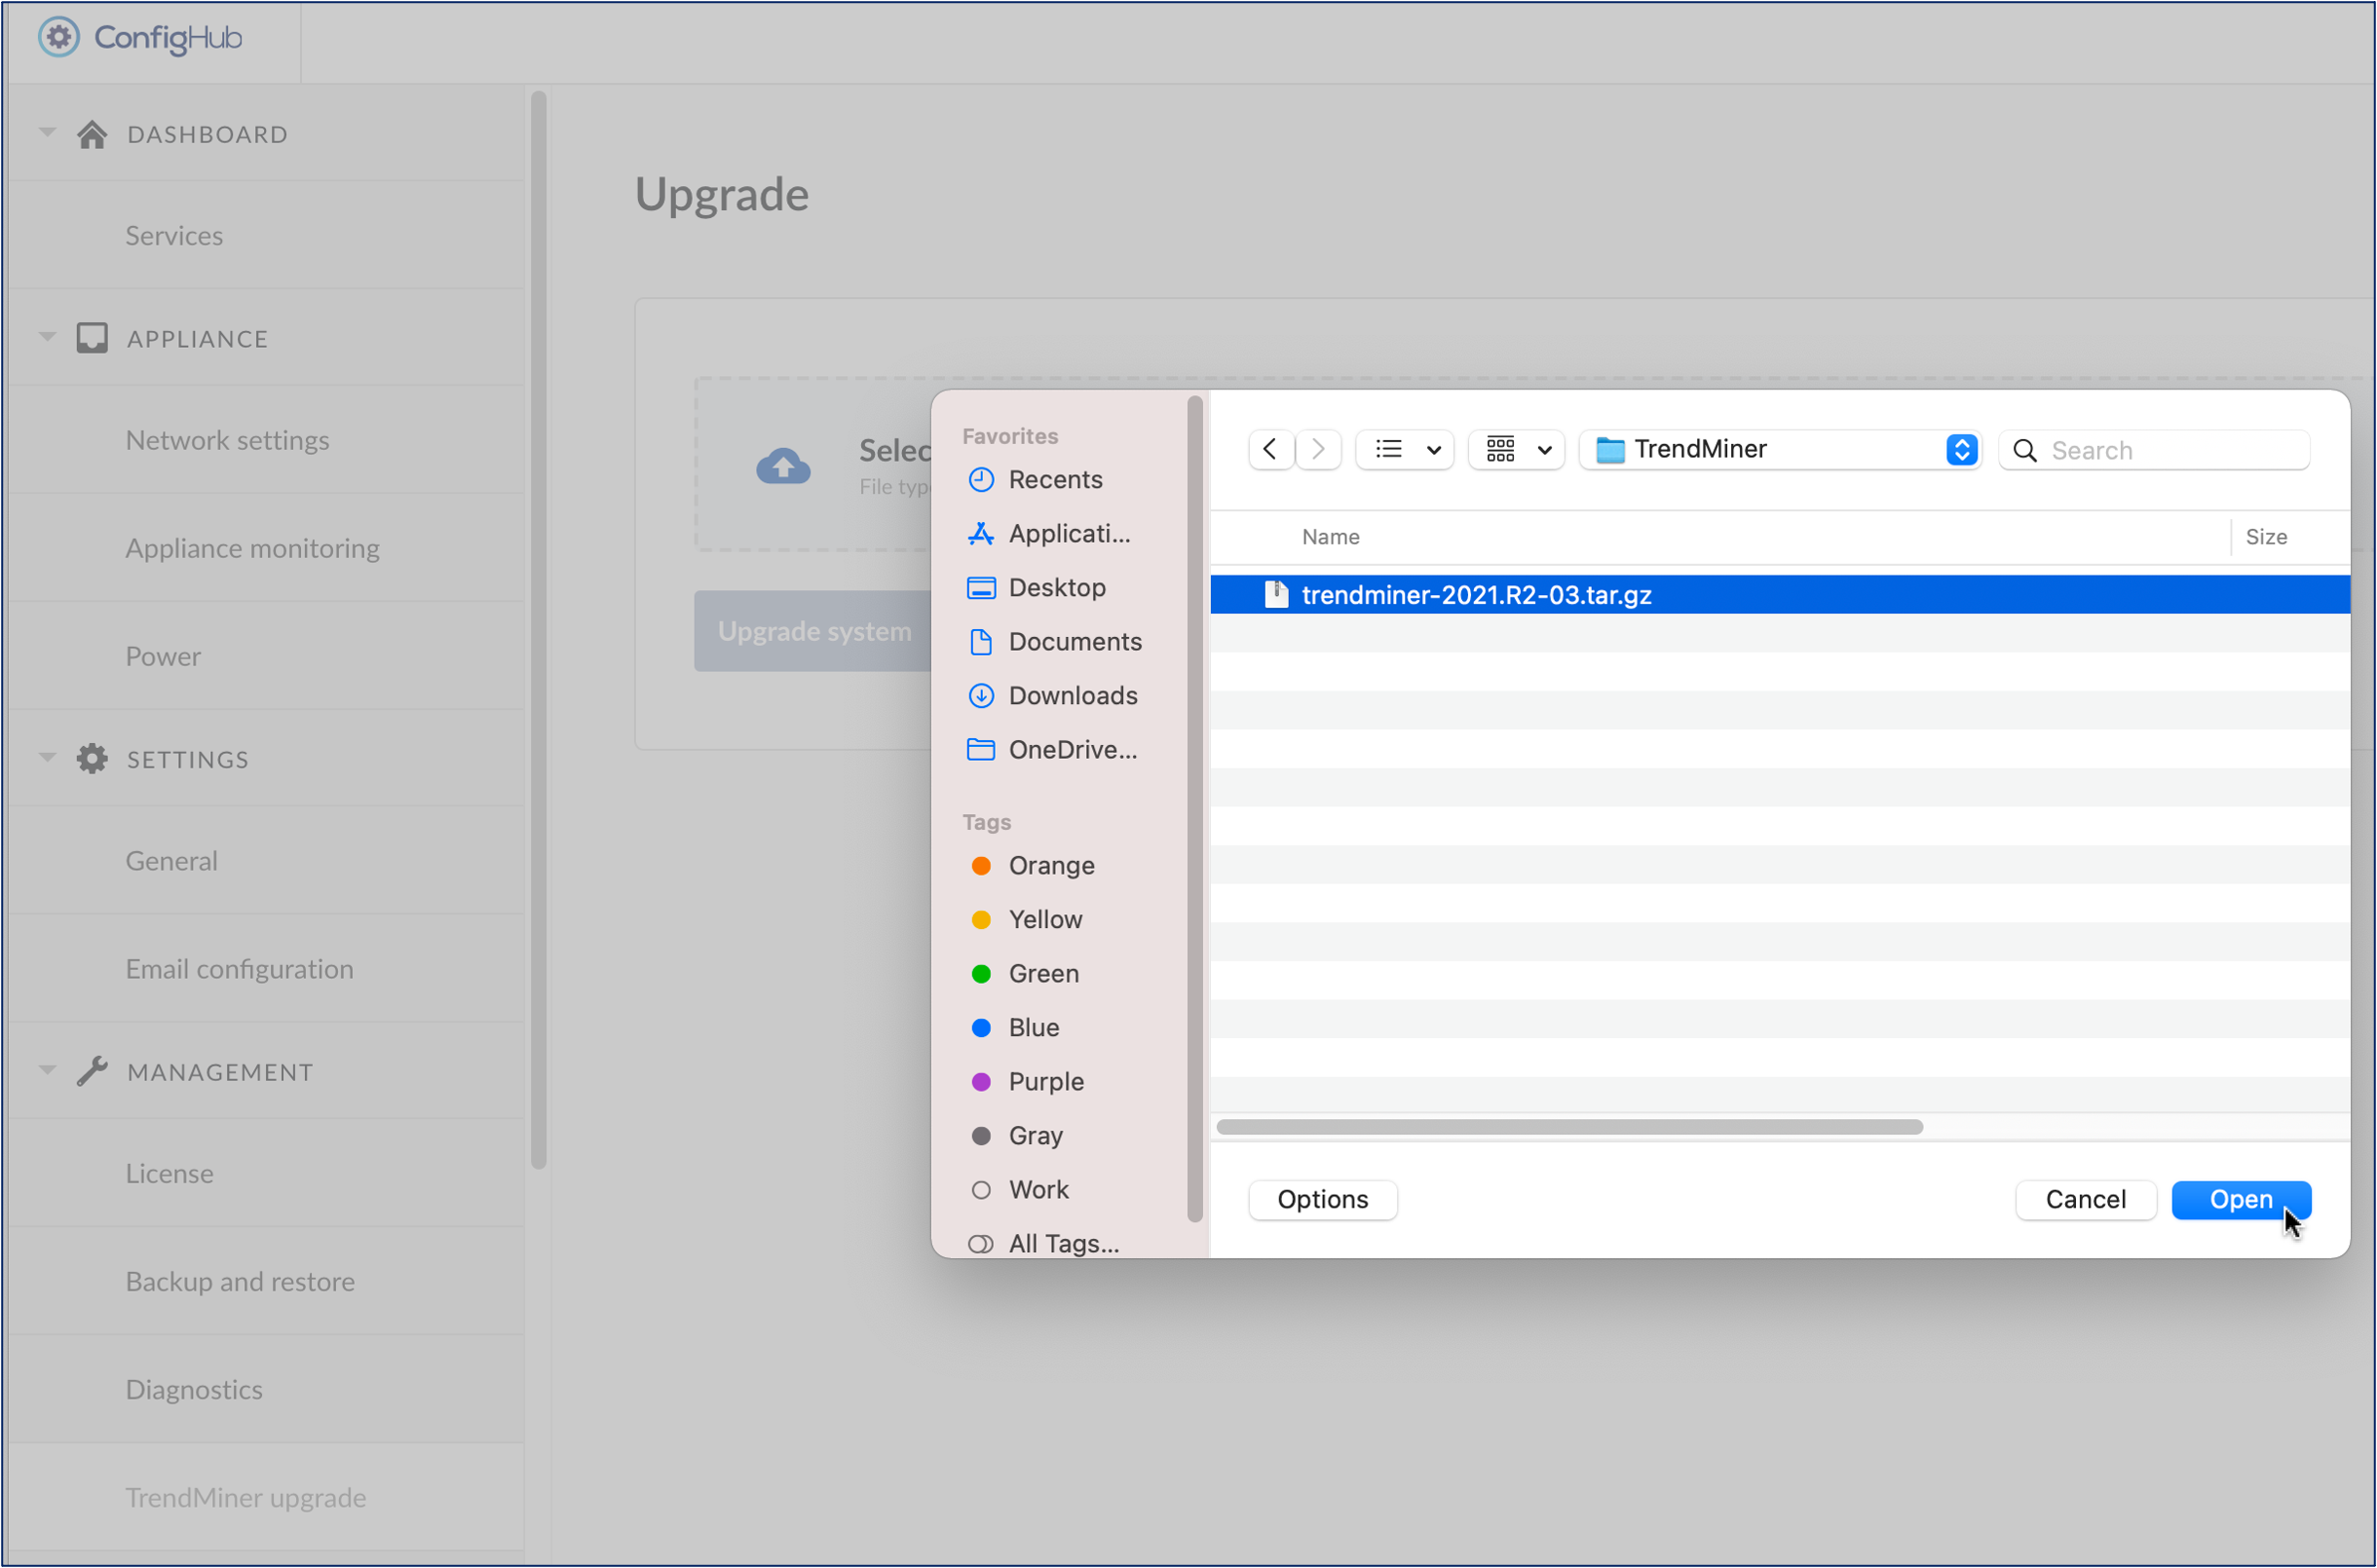Viewport: 2377px width, 1568px height.
Task: Click the Cancel button in file dialog
Action: point(2085,1199)
